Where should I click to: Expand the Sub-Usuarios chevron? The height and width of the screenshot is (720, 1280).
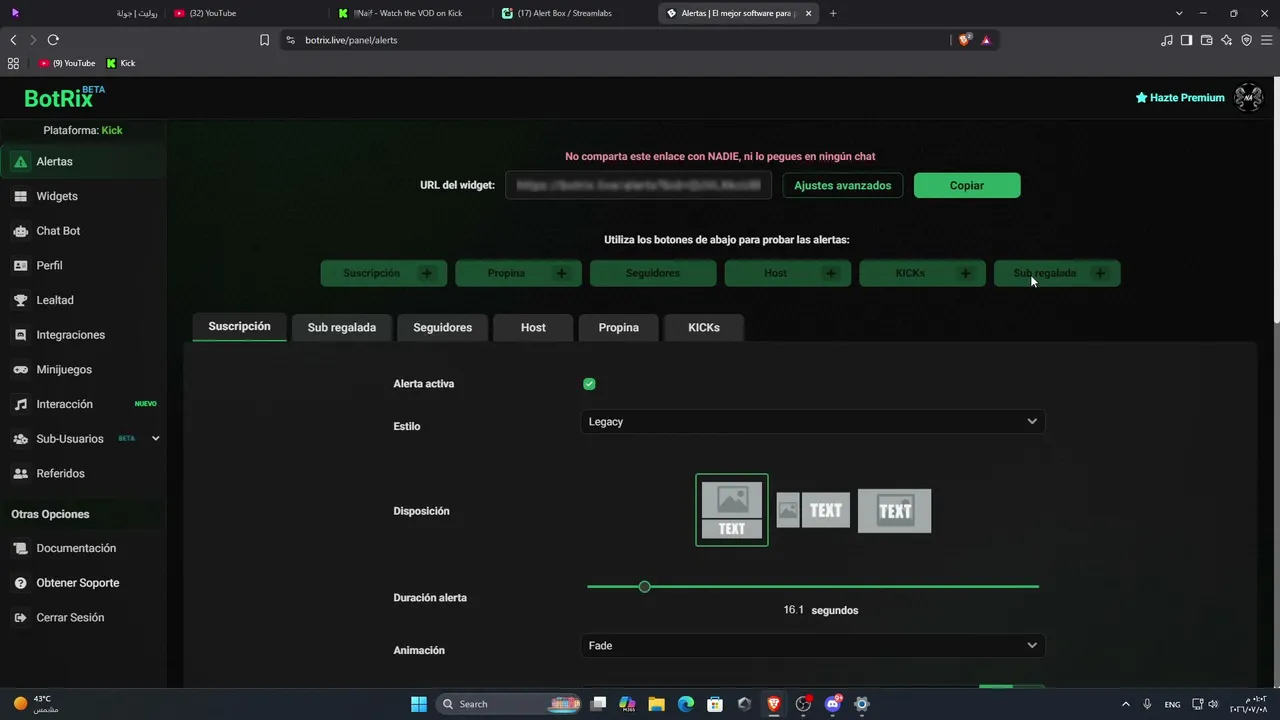pos(155,438)
